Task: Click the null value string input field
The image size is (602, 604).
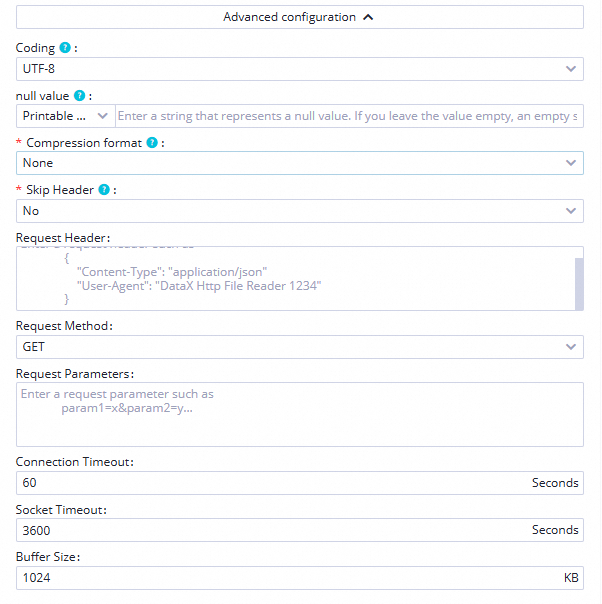Action: [349, 116]
